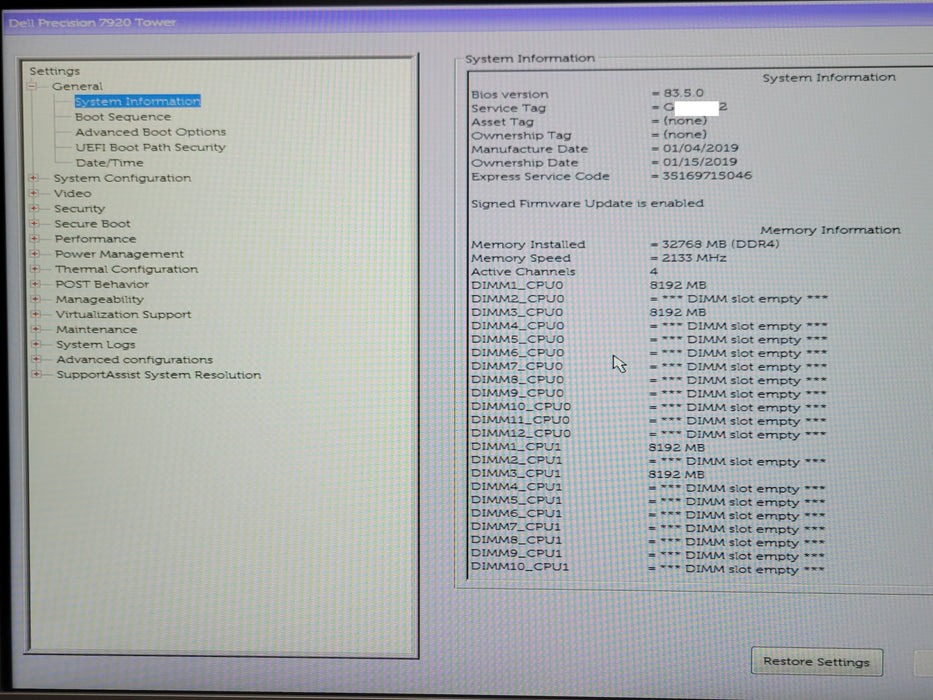933x700 pixels.
Task: Expand the Maintenance node
Action: click(x=36, y=329)
